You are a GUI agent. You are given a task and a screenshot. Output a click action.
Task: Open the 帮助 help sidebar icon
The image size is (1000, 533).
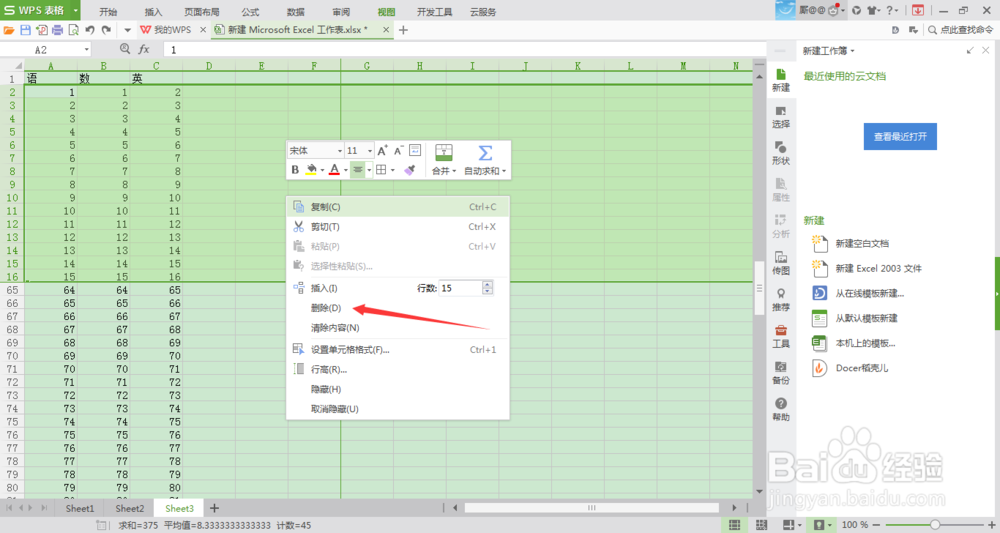[781, 409]
